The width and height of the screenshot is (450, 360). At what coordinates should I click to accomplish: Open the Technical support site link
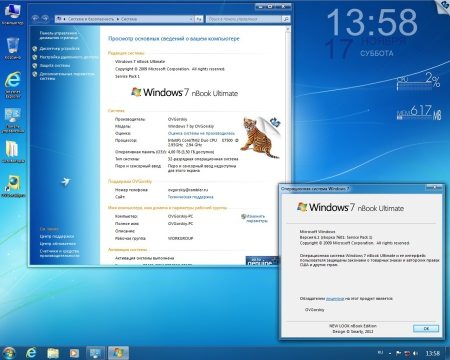190,197
